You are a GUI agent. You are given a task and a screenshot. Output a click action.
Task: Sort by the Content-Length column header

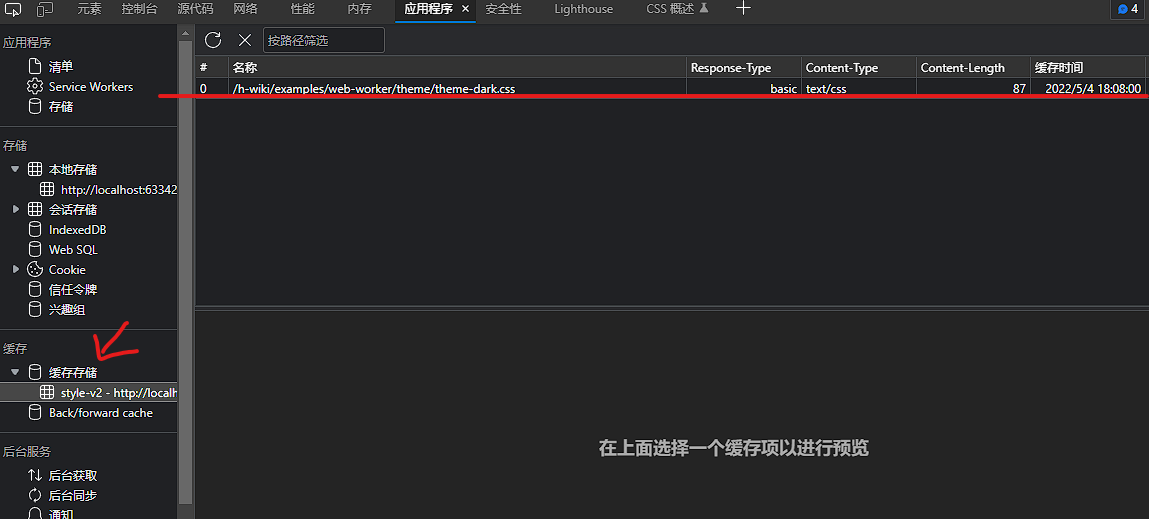pos(973,67)
